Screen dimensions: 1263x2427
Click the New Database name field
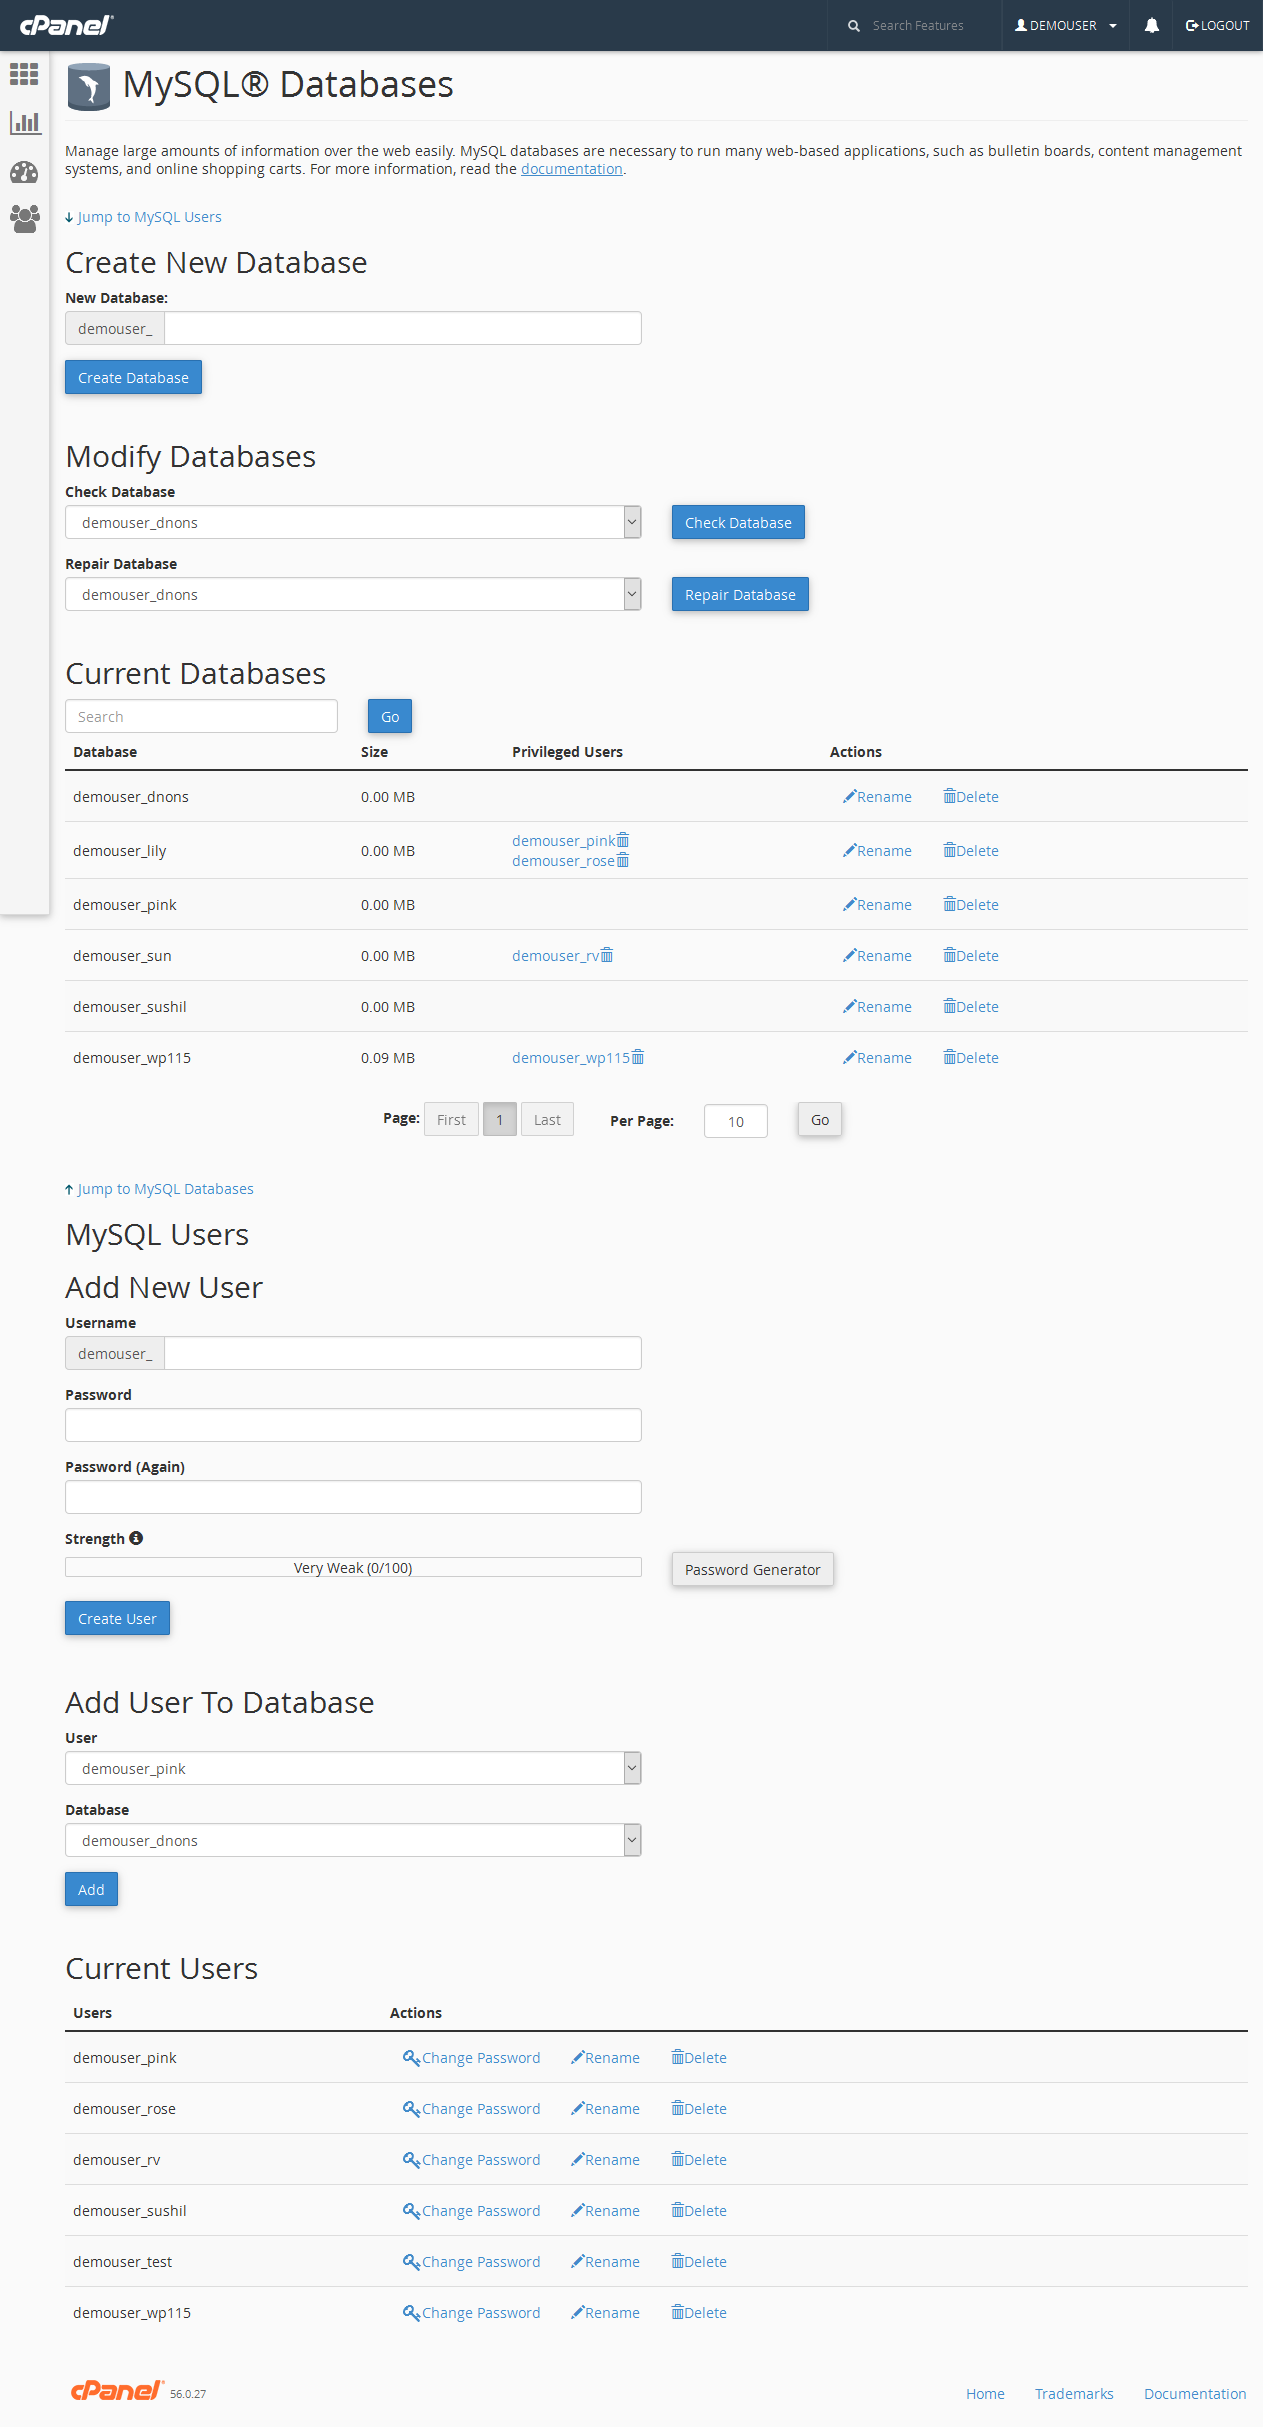pos(402,328)
